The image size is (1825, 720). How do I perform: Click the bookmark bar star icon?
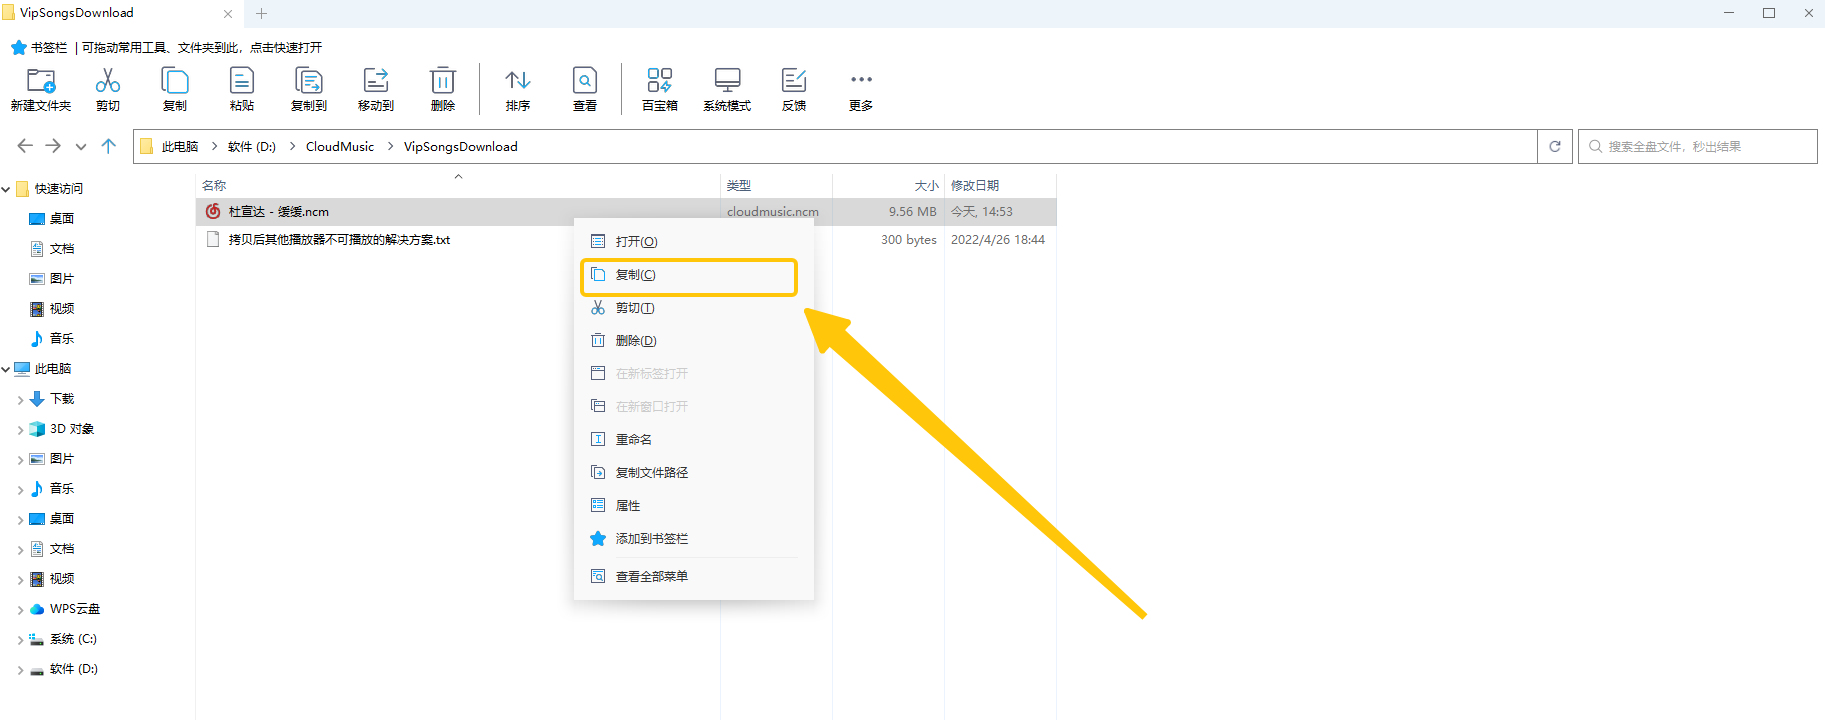pos(19,47)
